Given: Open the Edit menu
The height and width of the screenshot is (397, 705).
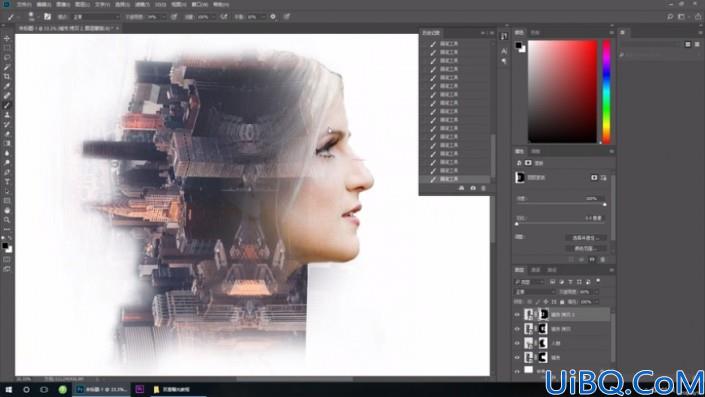Looking at the screenshot, I should click(44, 4).
